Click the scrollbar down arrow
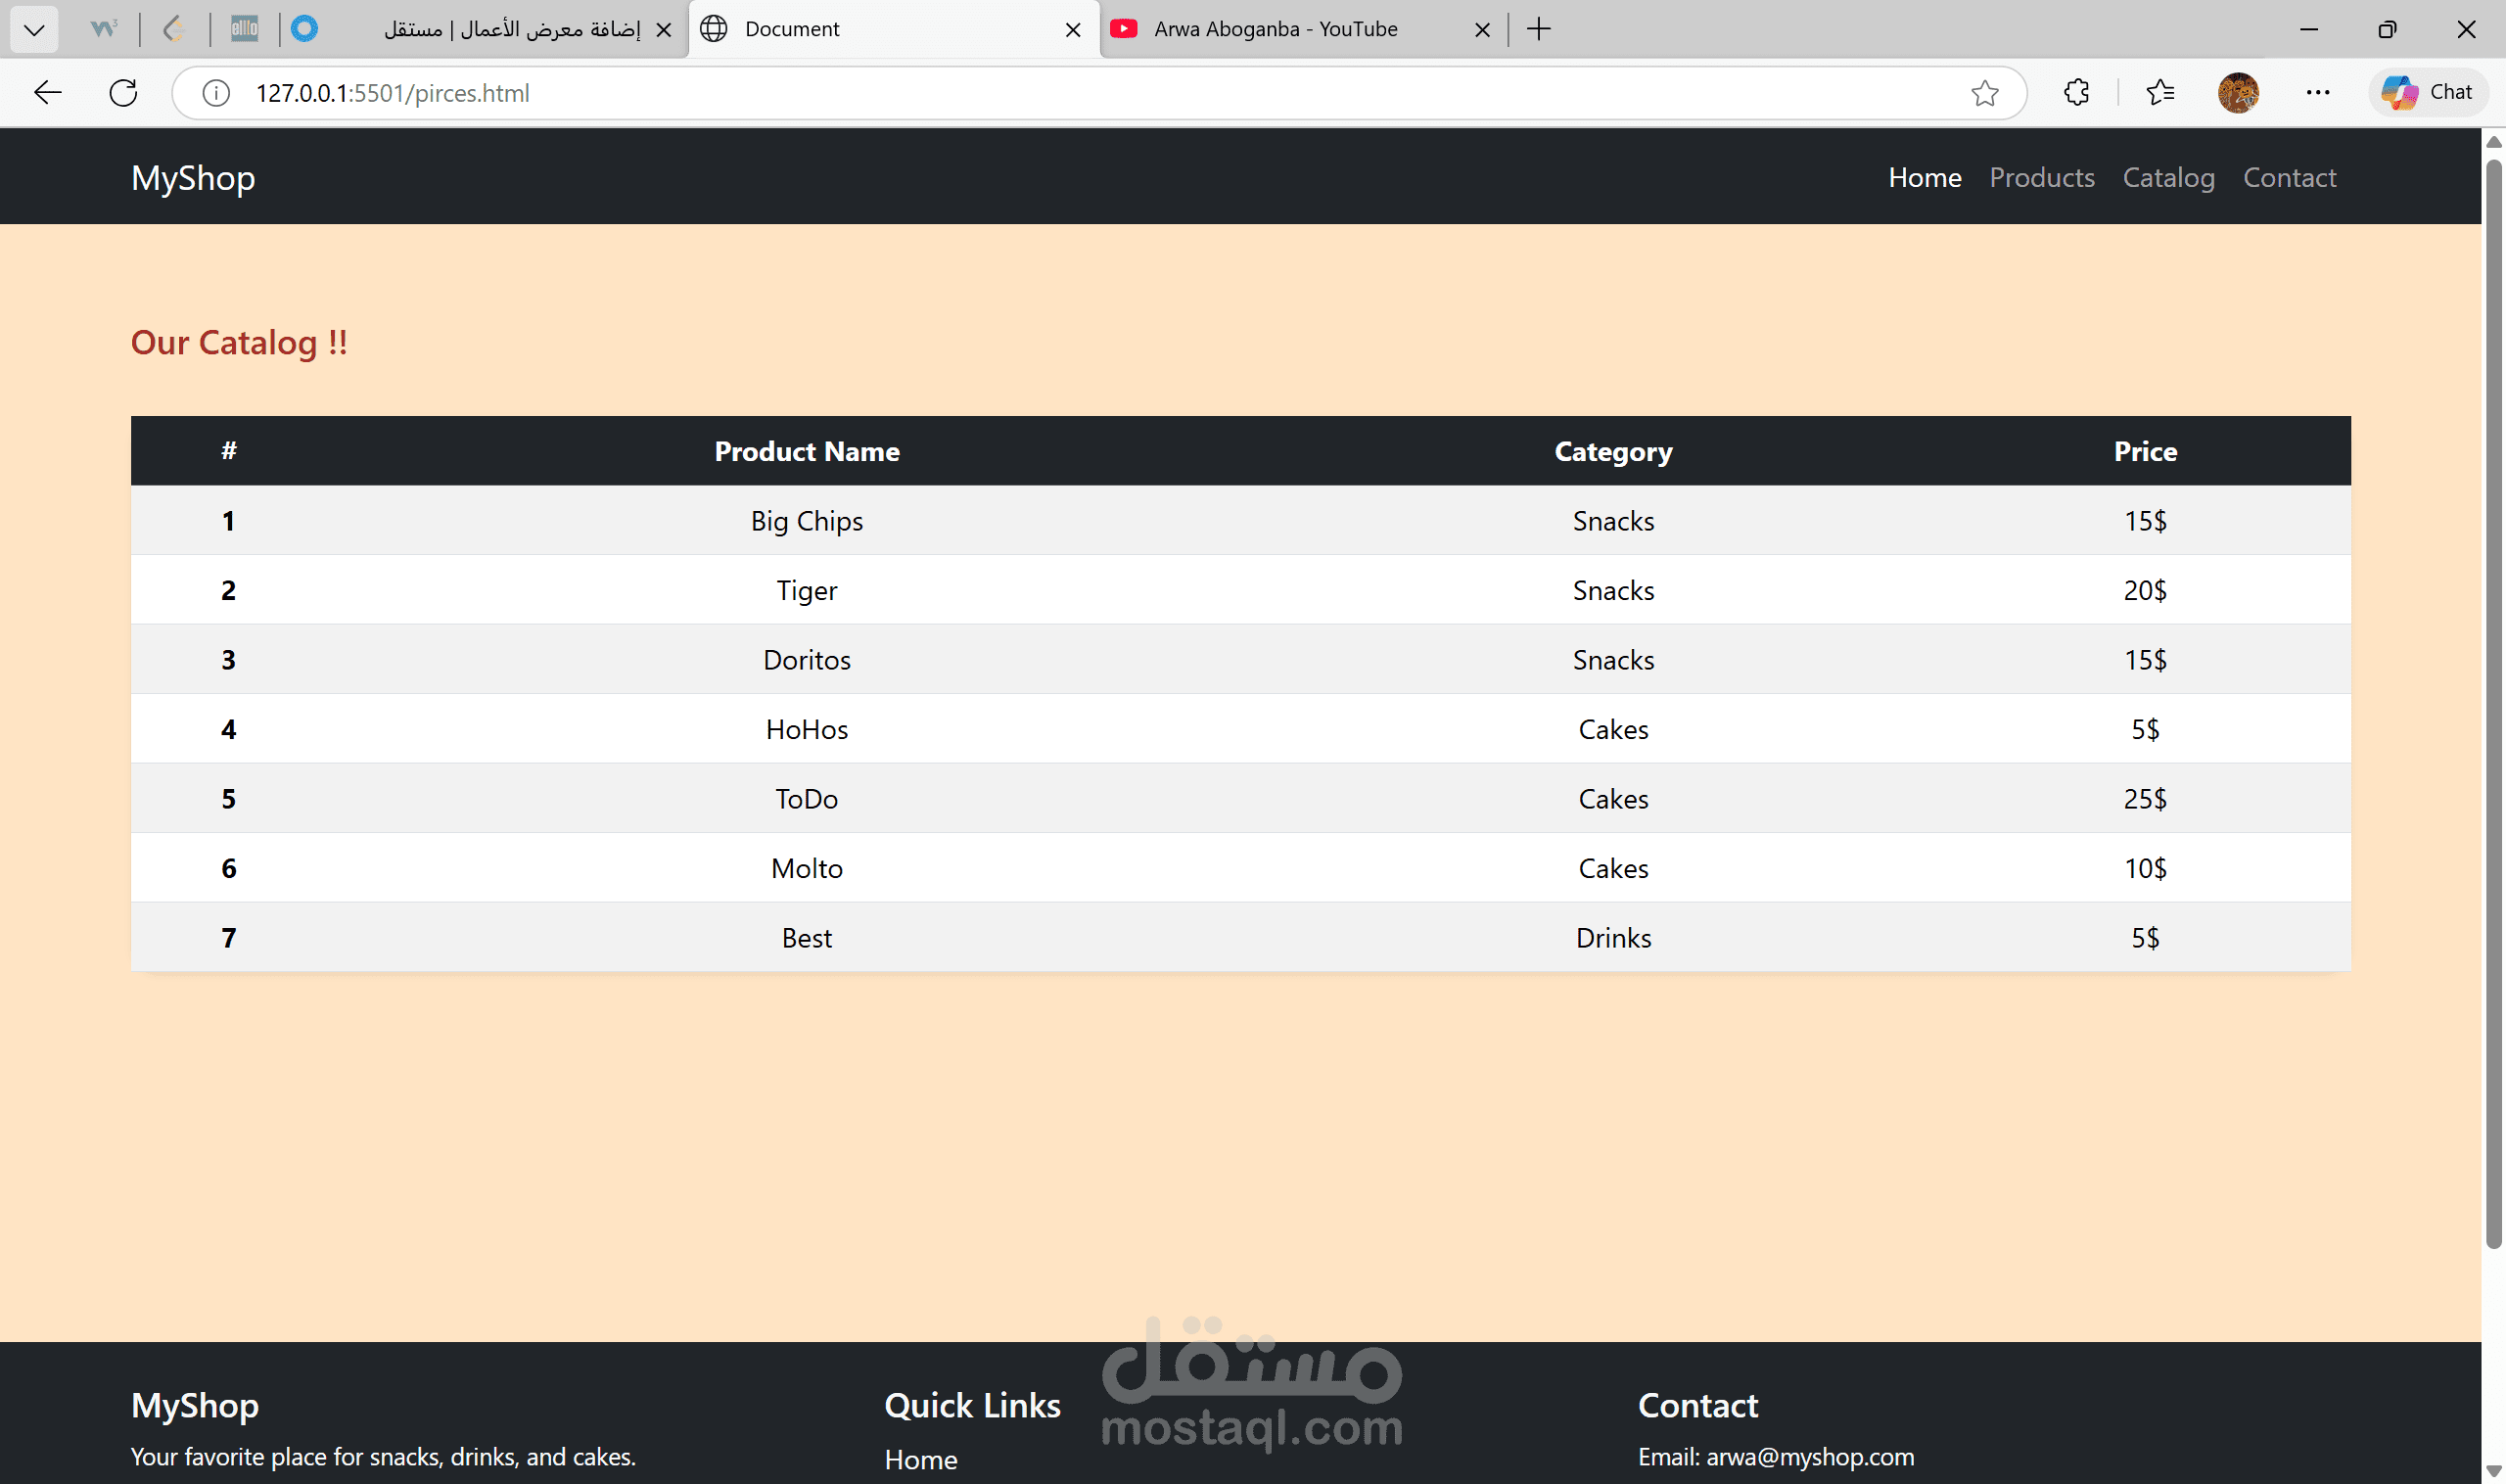2506x1484 pixels. 2493,1470
